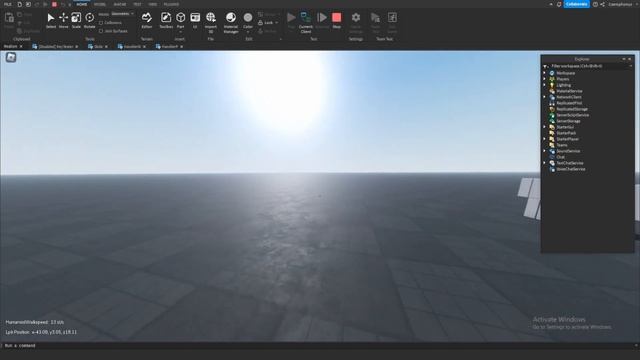This screenshot has width=640, height=360.
Task: Switch to the Slide script tab
Action: tap(98, 47)
